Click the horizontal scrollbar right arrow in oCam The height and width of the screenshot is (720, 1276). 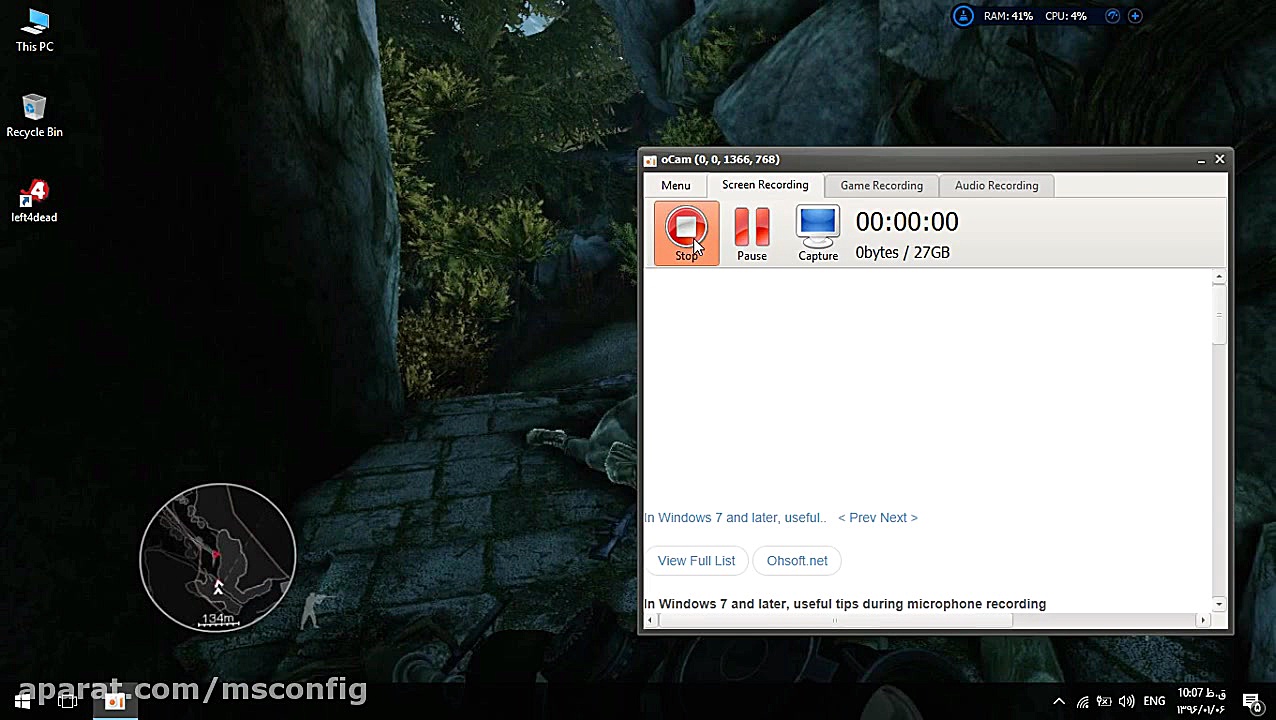[1203, 621]
